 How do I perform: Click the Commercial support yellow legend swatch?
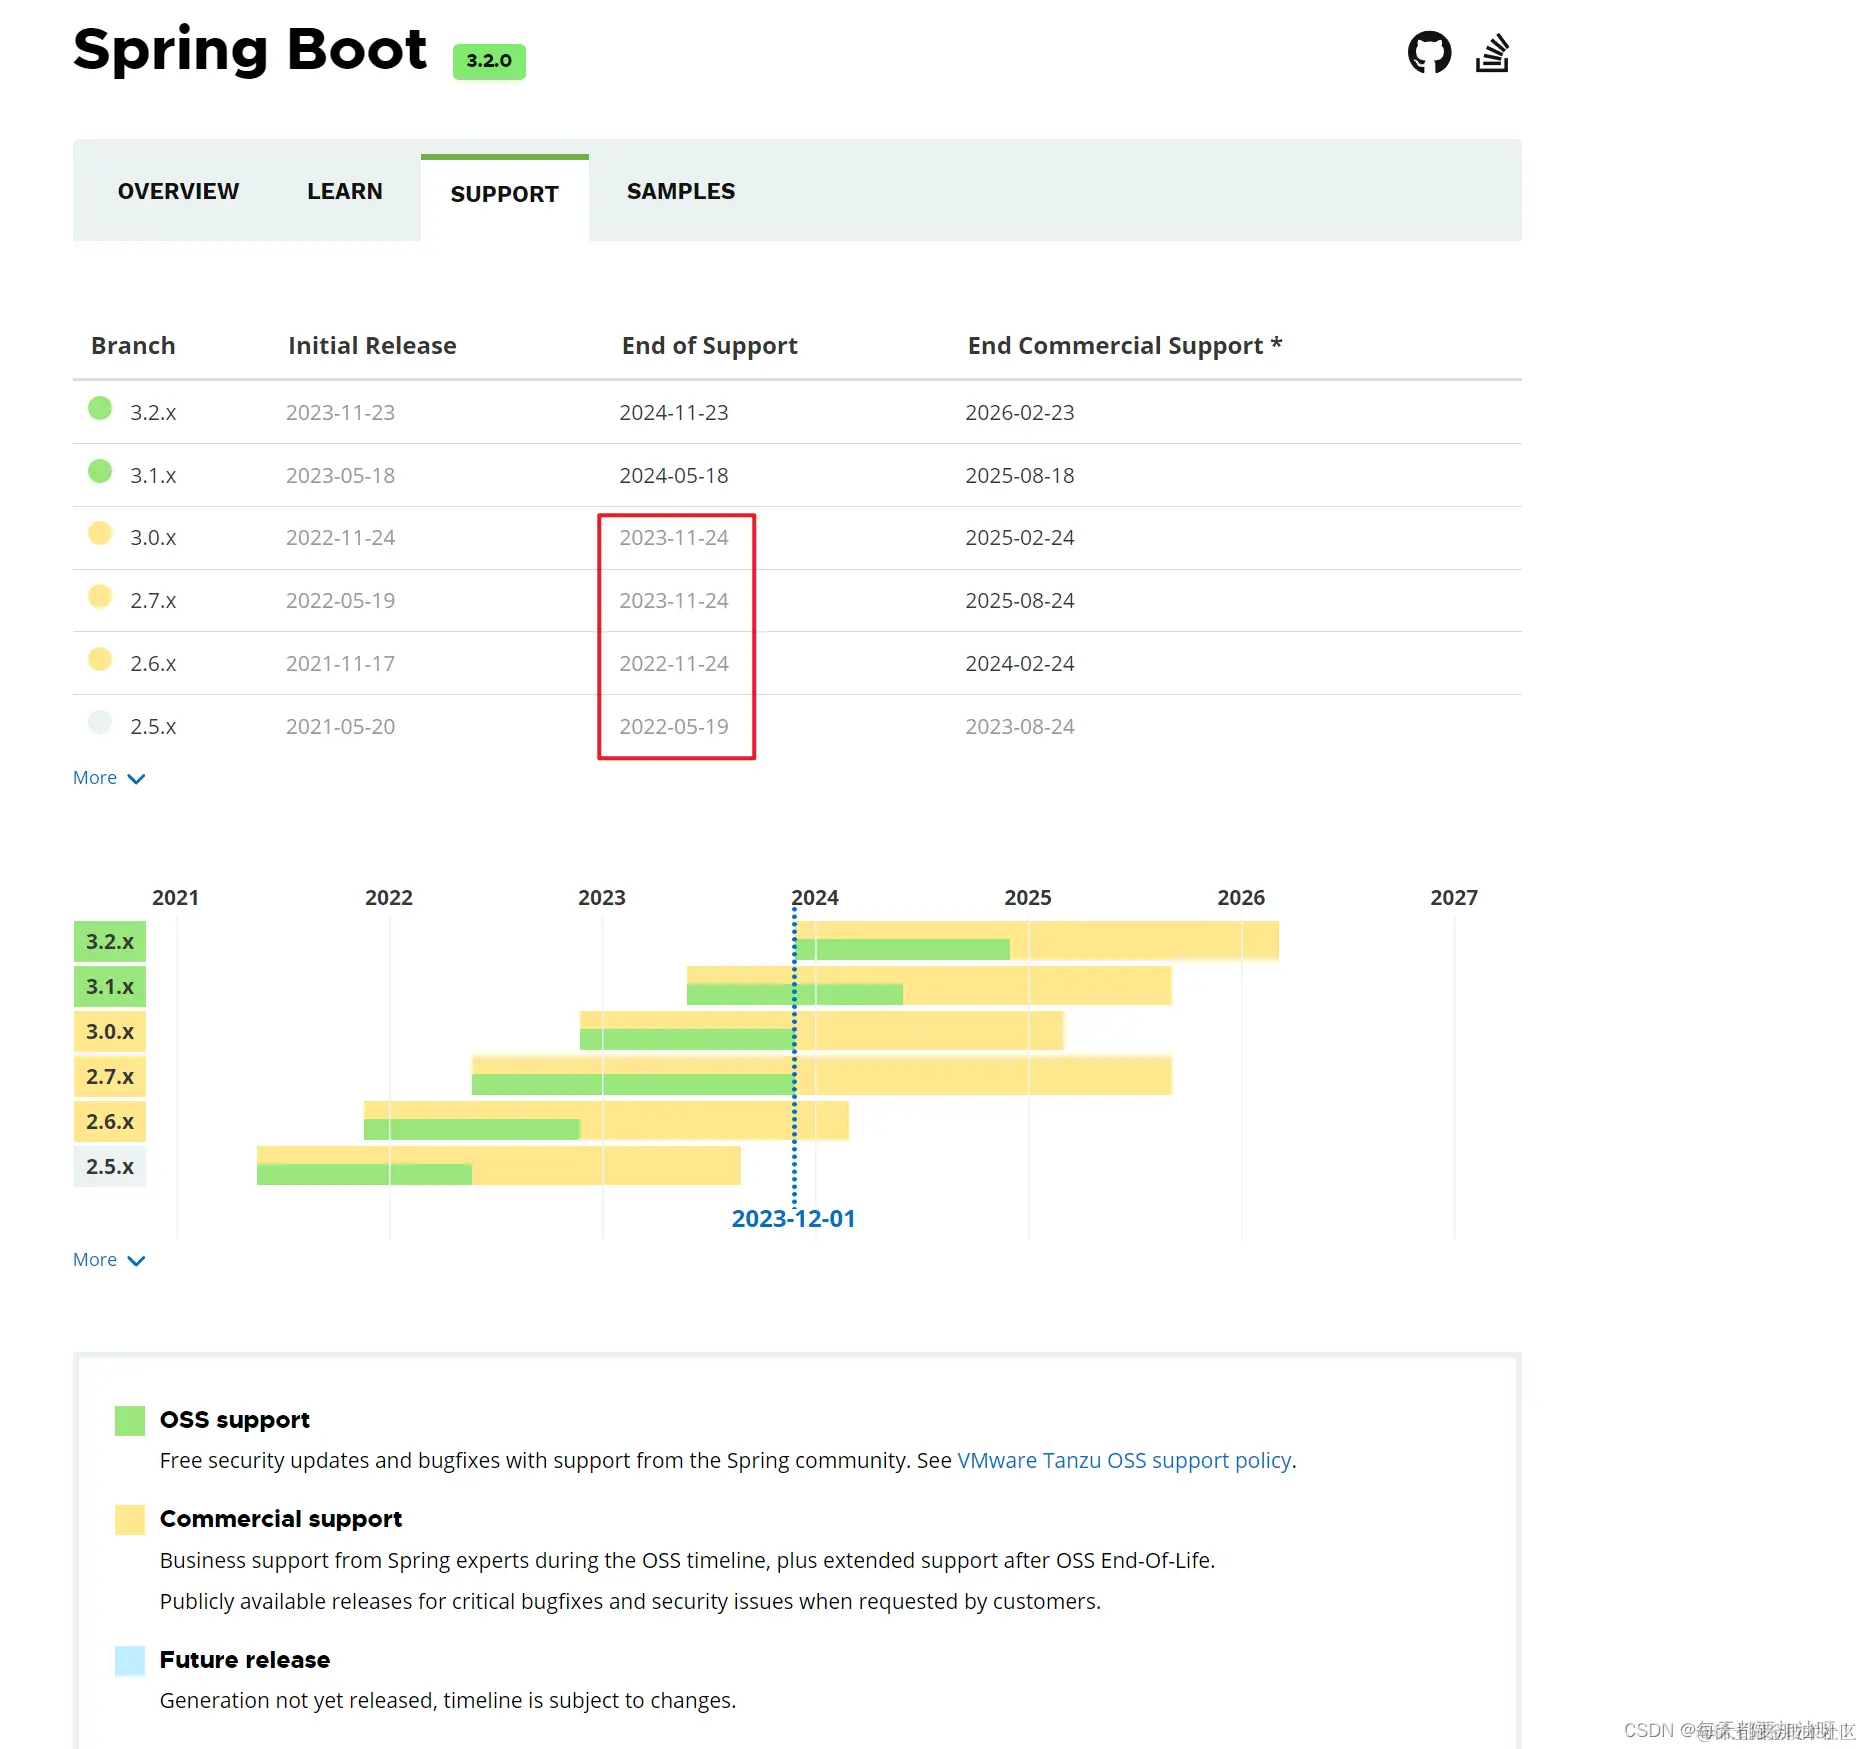[x=130, y=1519]
